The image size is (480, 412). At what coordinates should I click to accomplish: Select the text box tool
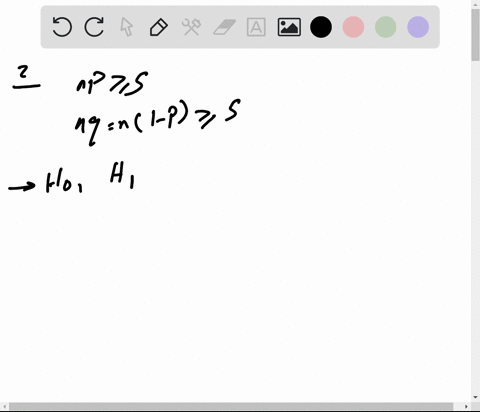256,27
